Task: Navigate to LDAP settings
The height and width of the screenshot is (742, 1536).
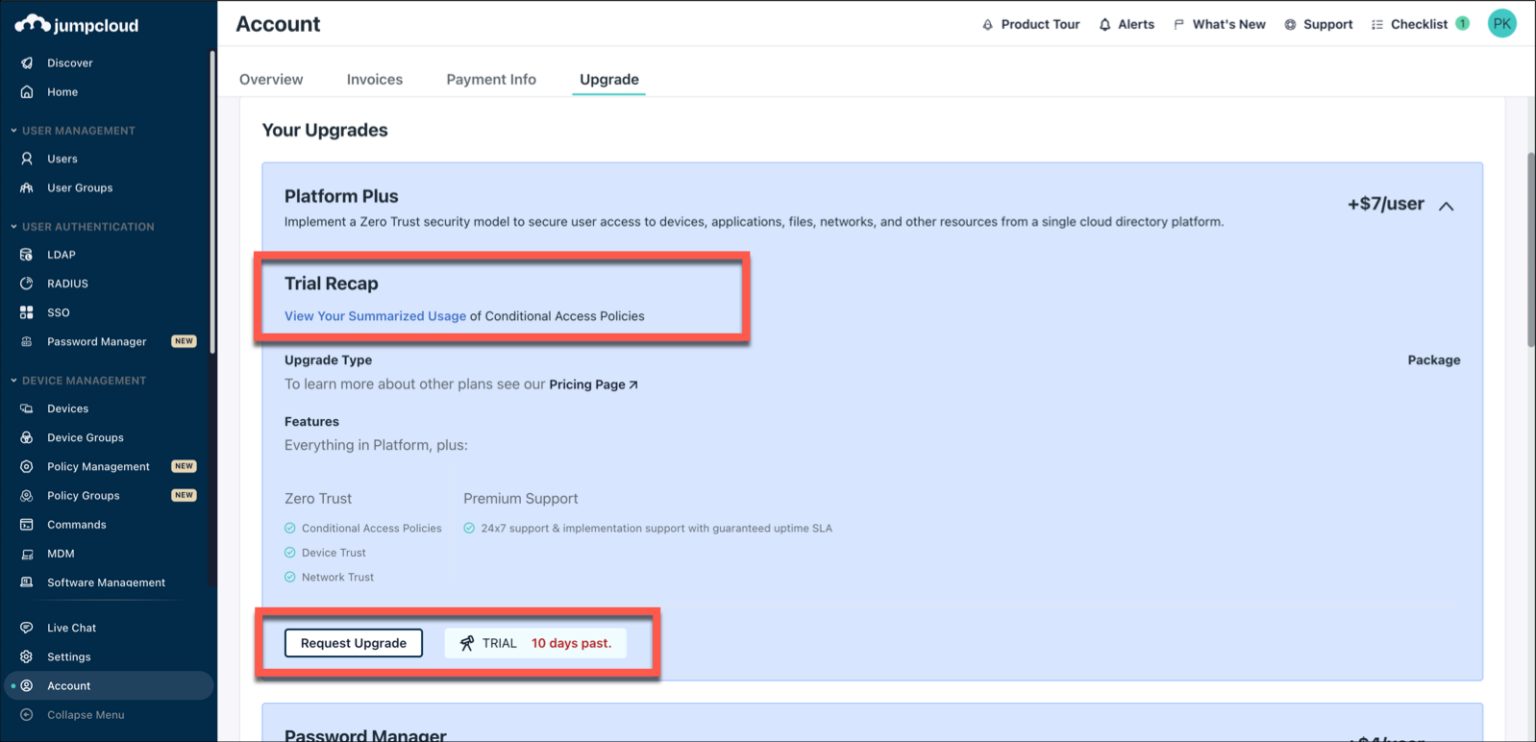Action: coord(62,254)
